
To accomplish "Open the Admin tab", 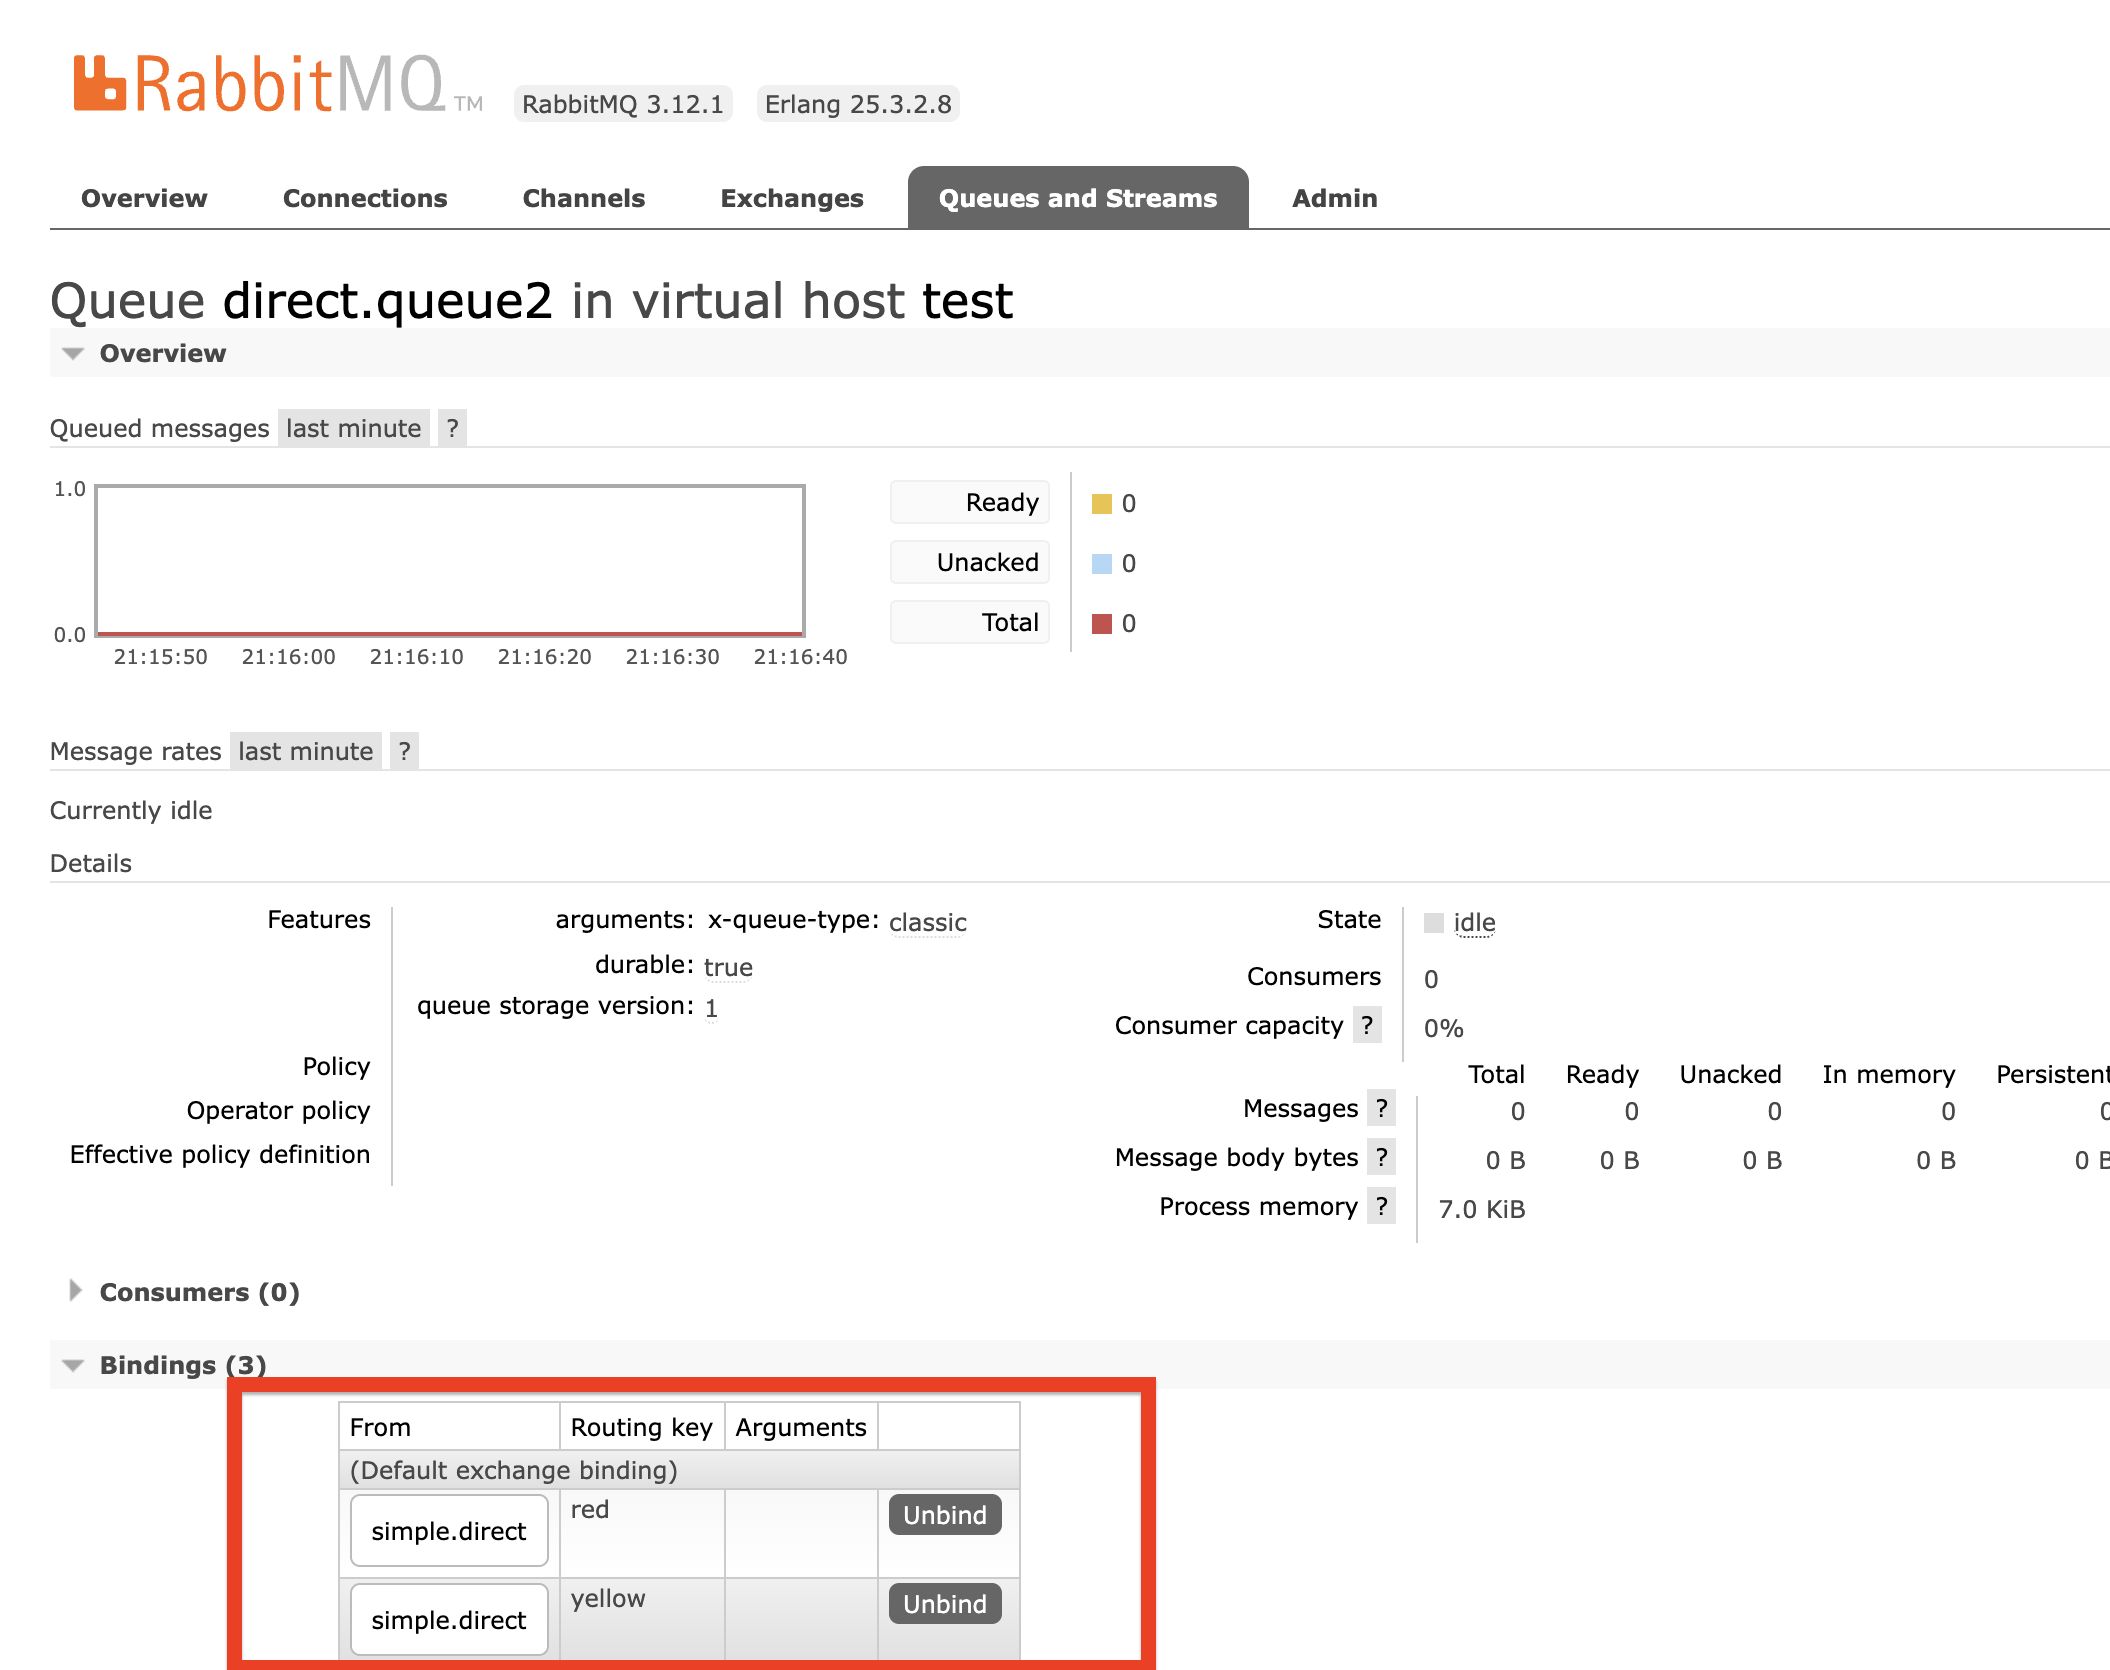I will tap(1334, 198).
